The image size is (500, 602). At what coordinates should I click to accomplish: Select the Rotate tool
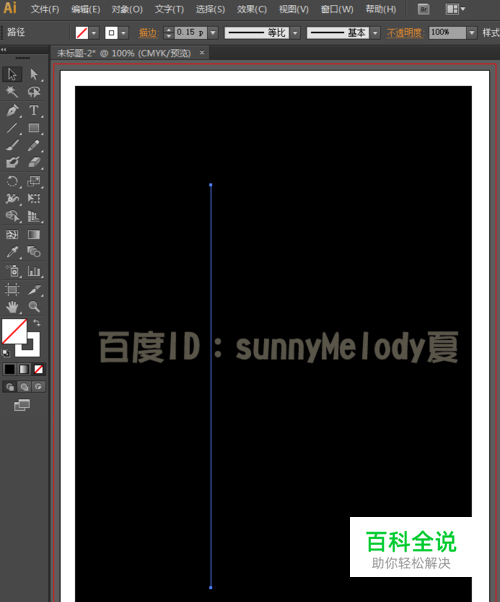(12, 181)
